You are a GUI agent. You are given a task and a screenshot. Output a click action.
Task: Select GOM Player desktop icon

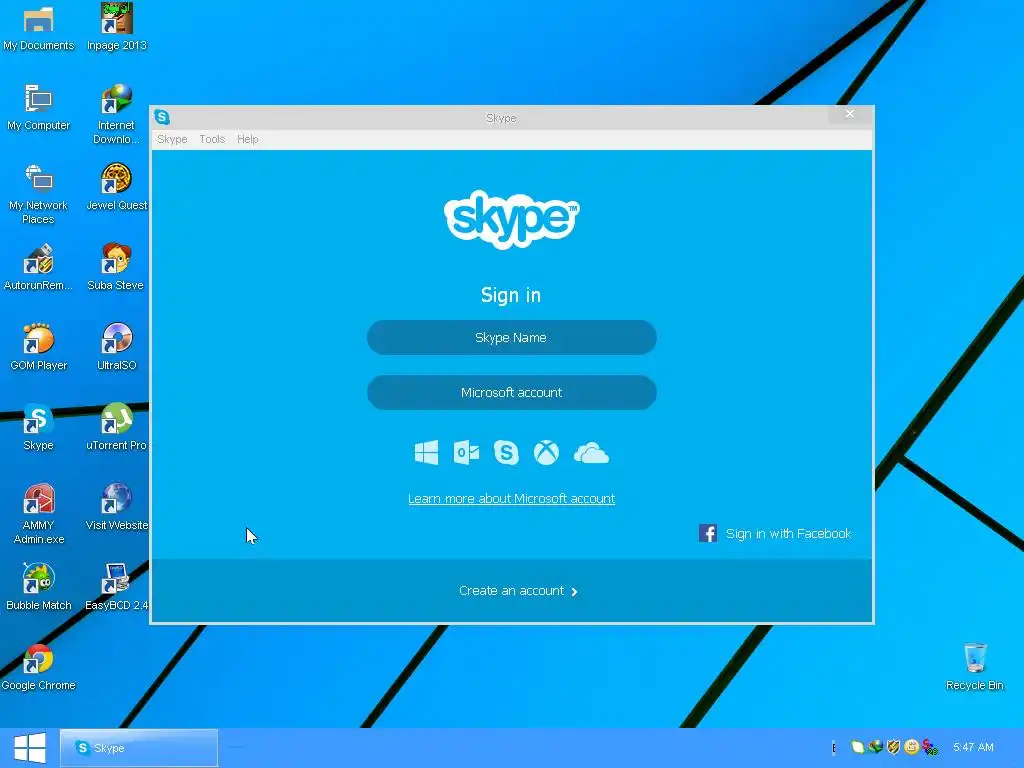point(38,348)
